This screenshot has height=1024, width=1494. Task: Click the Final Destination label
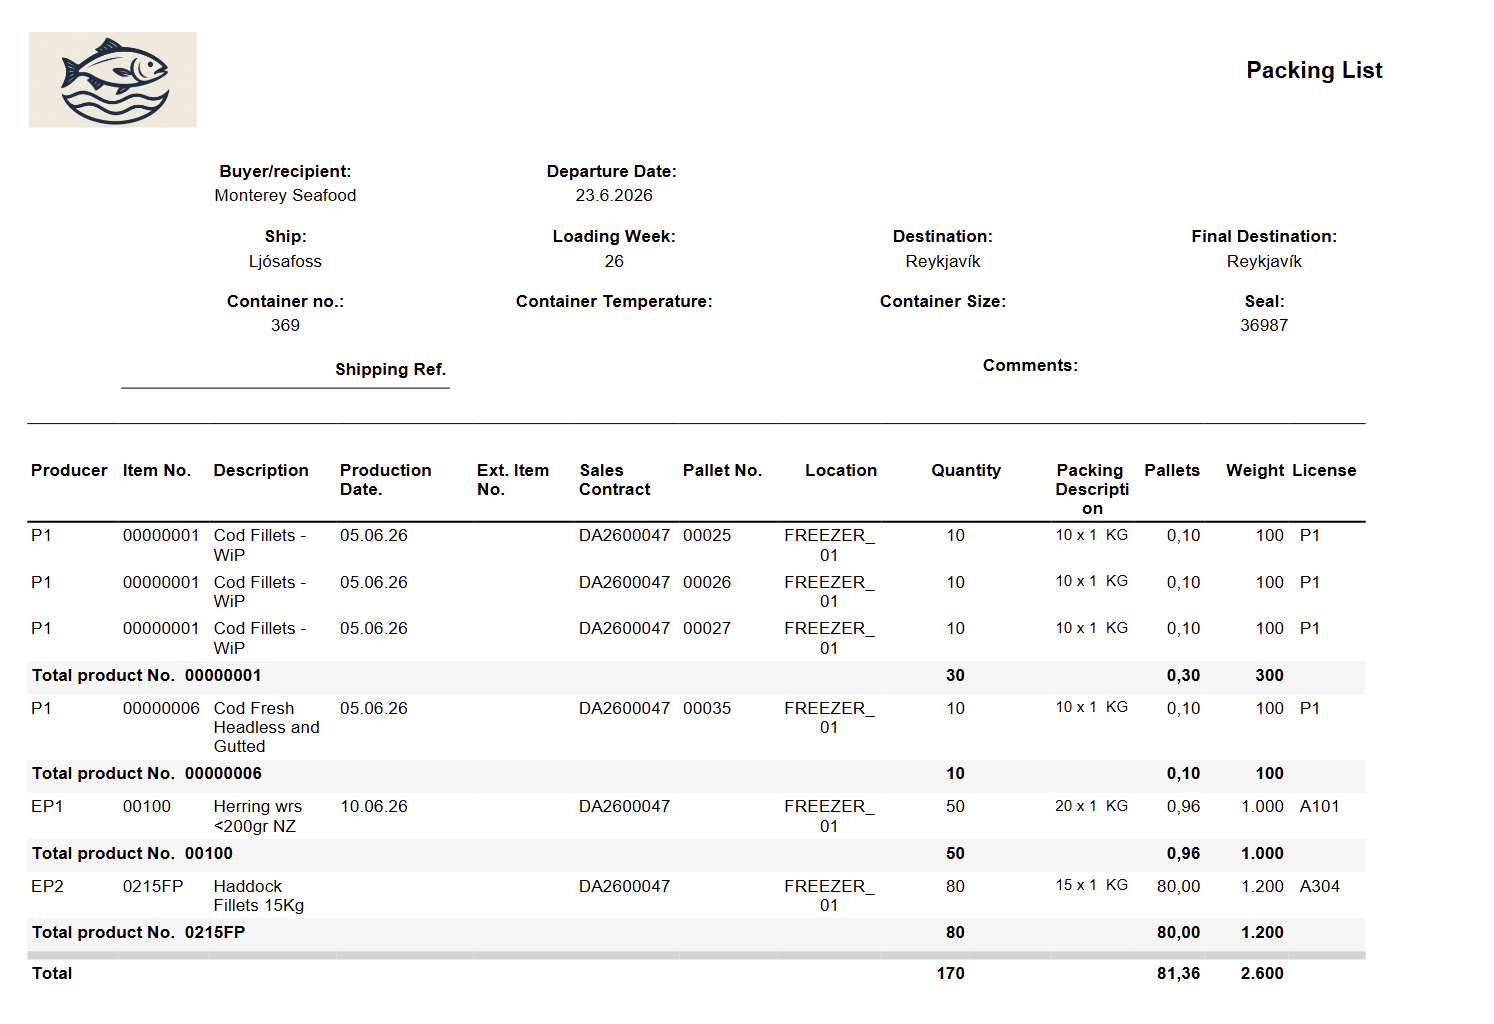[x=1264, y=236]
